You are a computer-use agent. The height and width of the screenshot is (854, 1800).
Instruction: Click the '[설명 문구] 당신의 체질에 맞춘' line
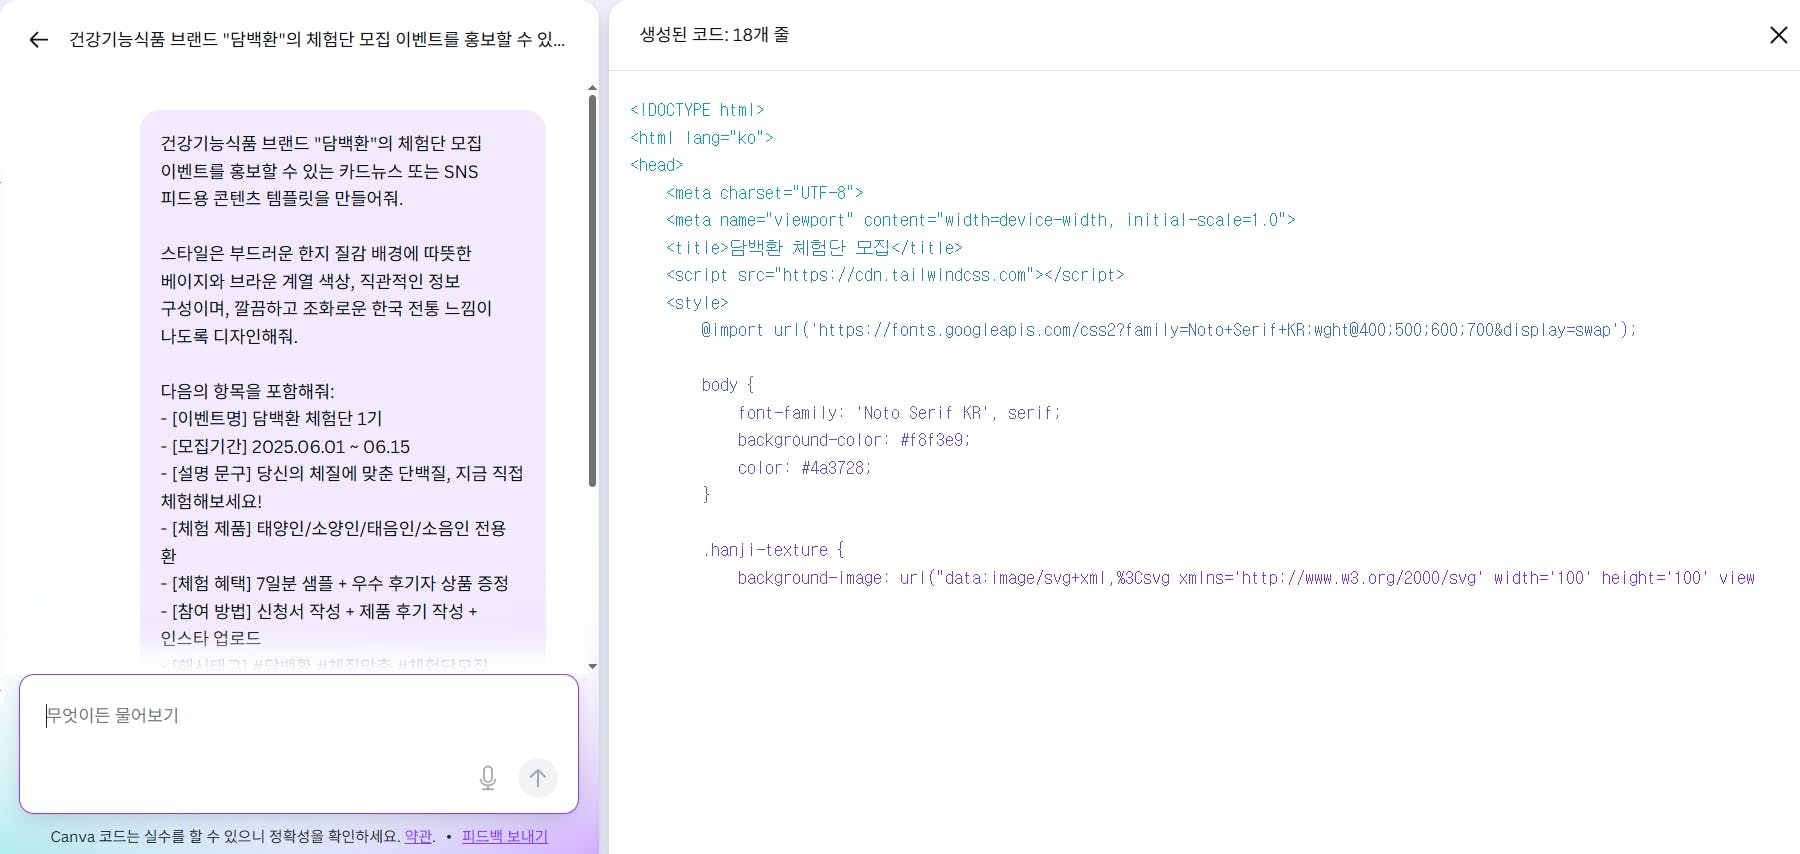pyautogui.click(x=342, y=487)
